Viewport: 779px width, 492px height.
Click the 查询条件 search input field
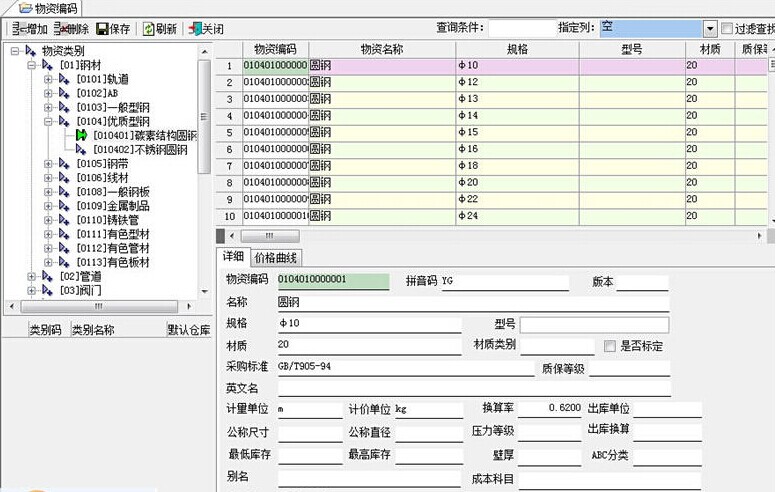522,28
